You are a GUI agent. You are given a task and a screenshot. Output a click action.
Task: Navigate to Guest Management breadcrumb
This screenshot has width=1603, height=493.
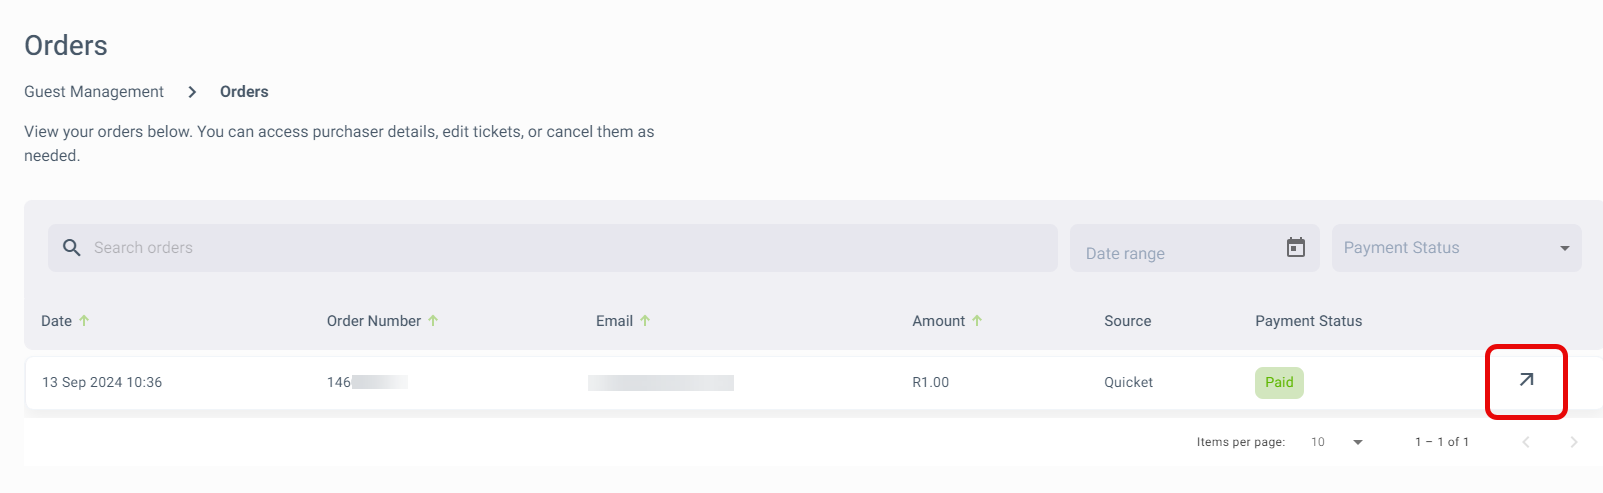(x=94, y=92)
